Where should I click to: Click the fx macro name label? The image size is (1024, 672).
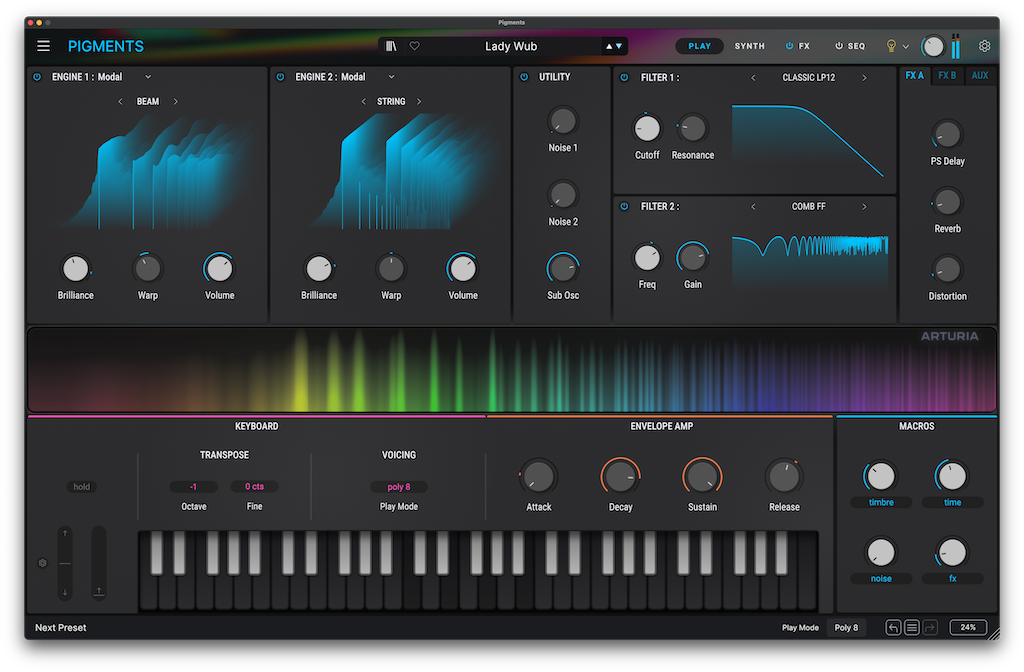point(952,579)
